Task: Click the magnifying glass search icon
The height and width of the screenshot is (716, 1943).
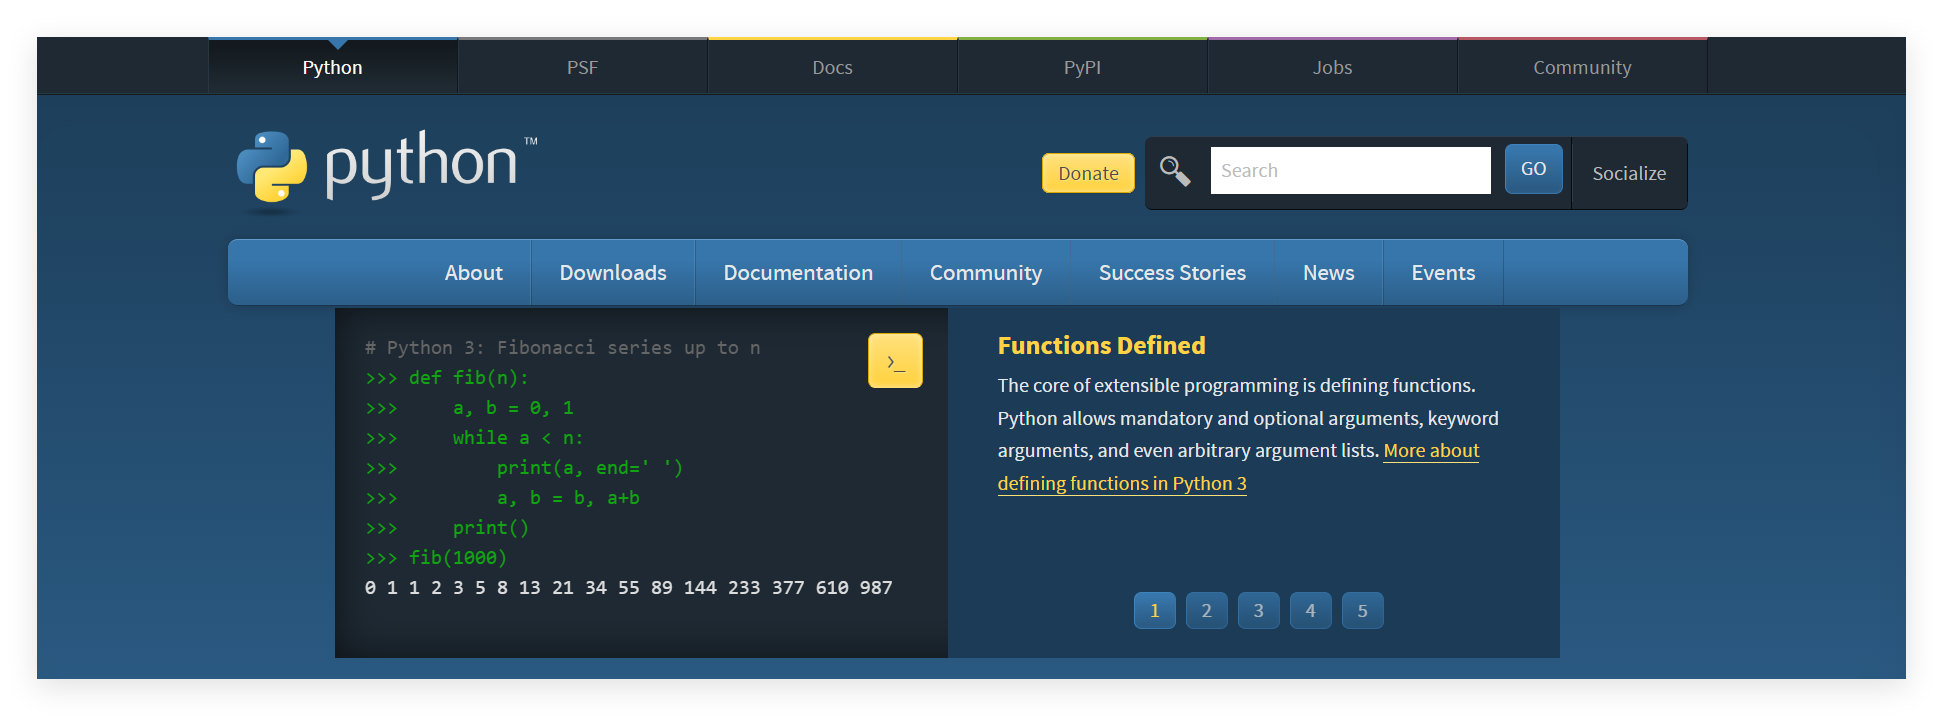Action: click(1175, 171)
